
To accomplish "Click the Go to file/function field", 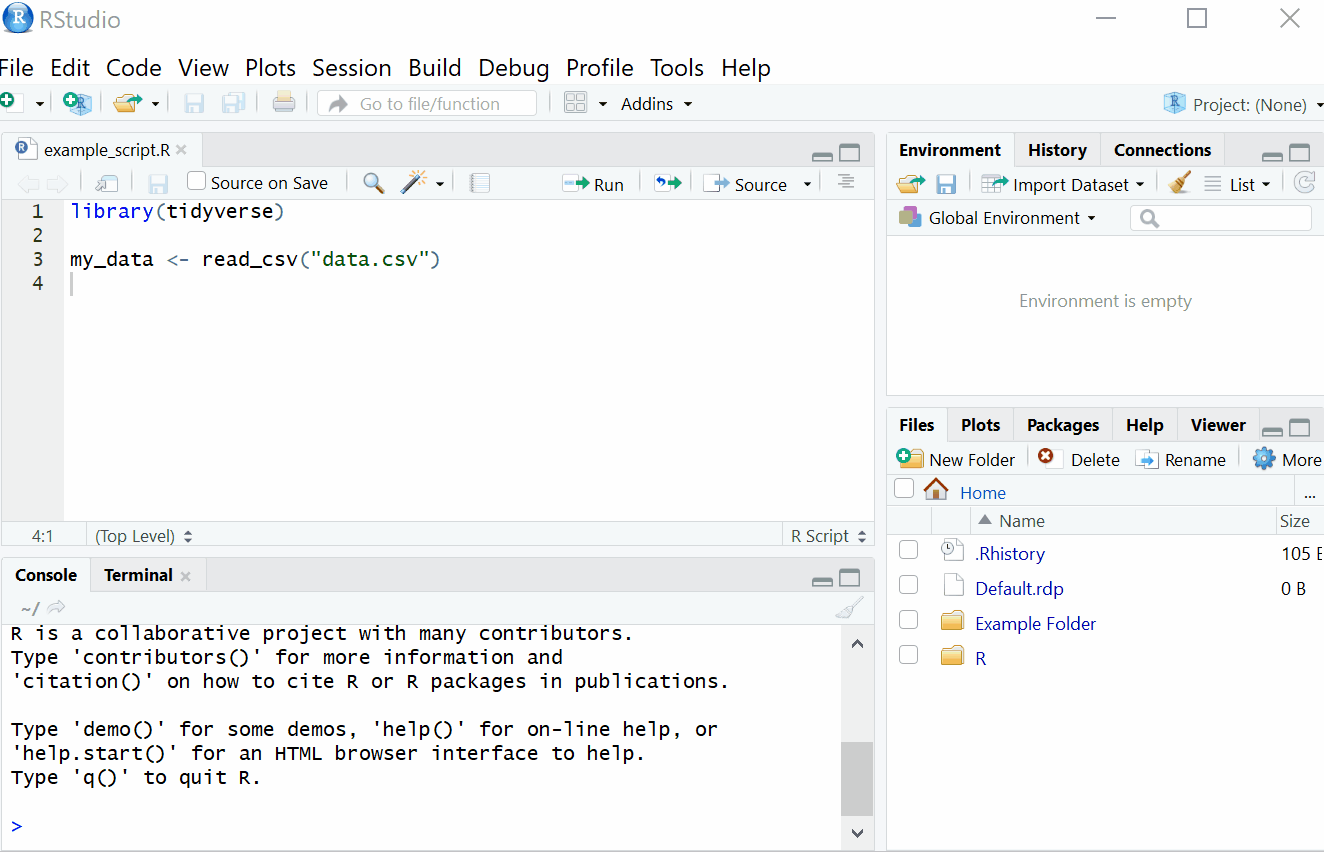I will pyautogui.click(x=429, y=104).
